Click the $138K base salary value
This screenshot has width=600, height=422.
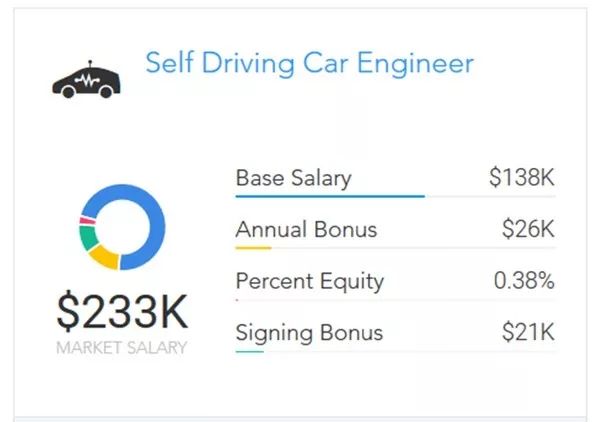click(x=521, y=179)
